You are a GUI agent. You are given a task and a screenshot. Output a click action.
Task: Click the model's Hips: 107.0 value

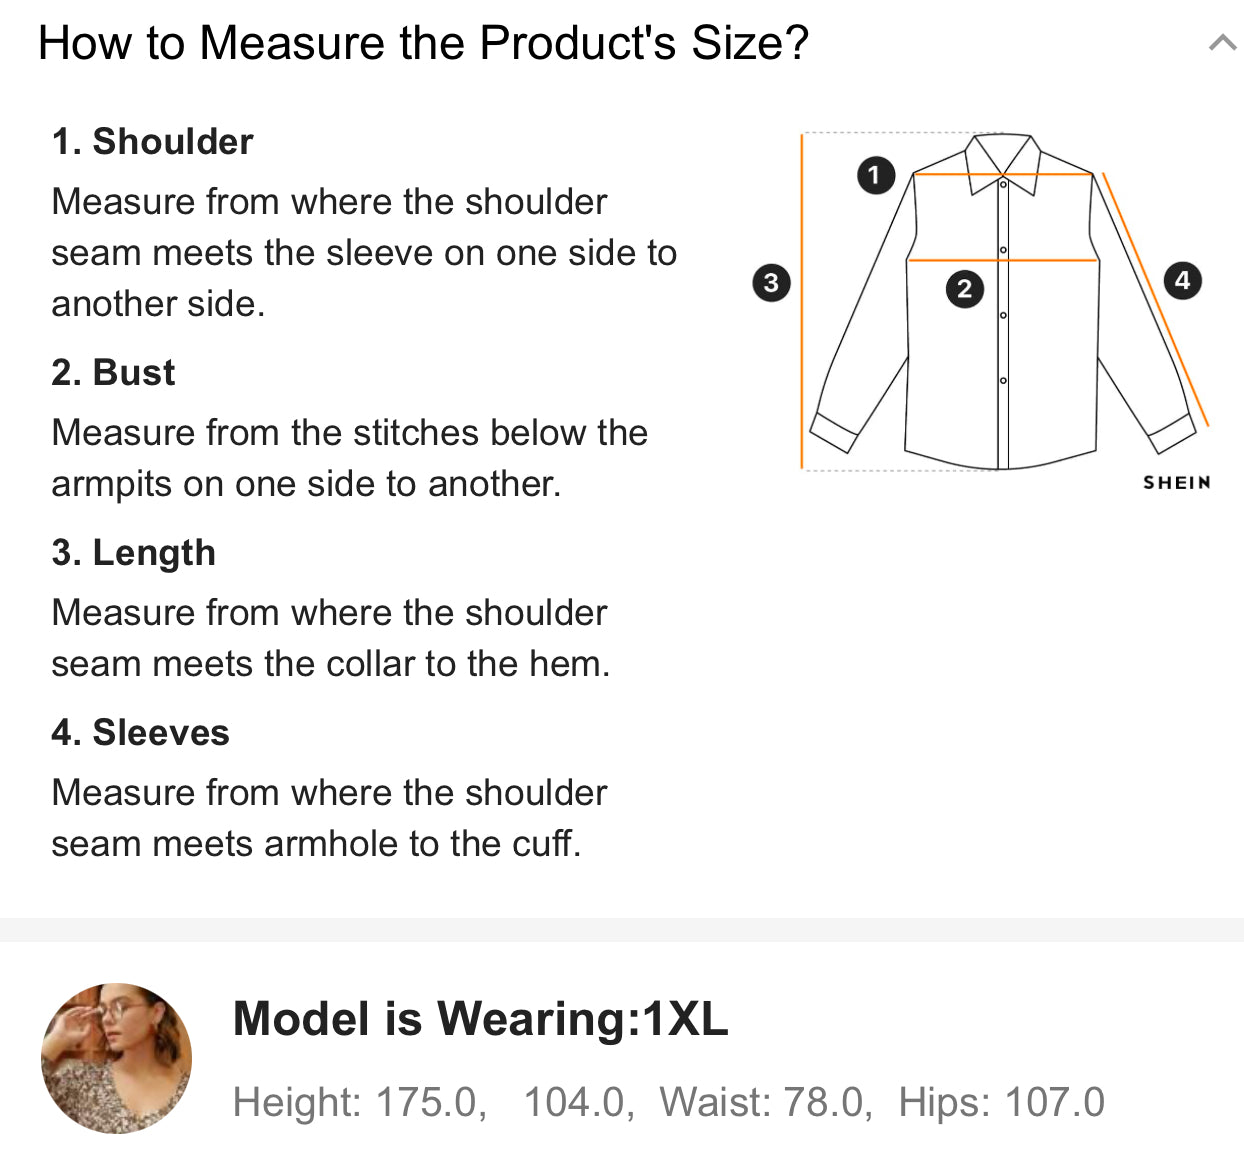pos(1001,1102)
